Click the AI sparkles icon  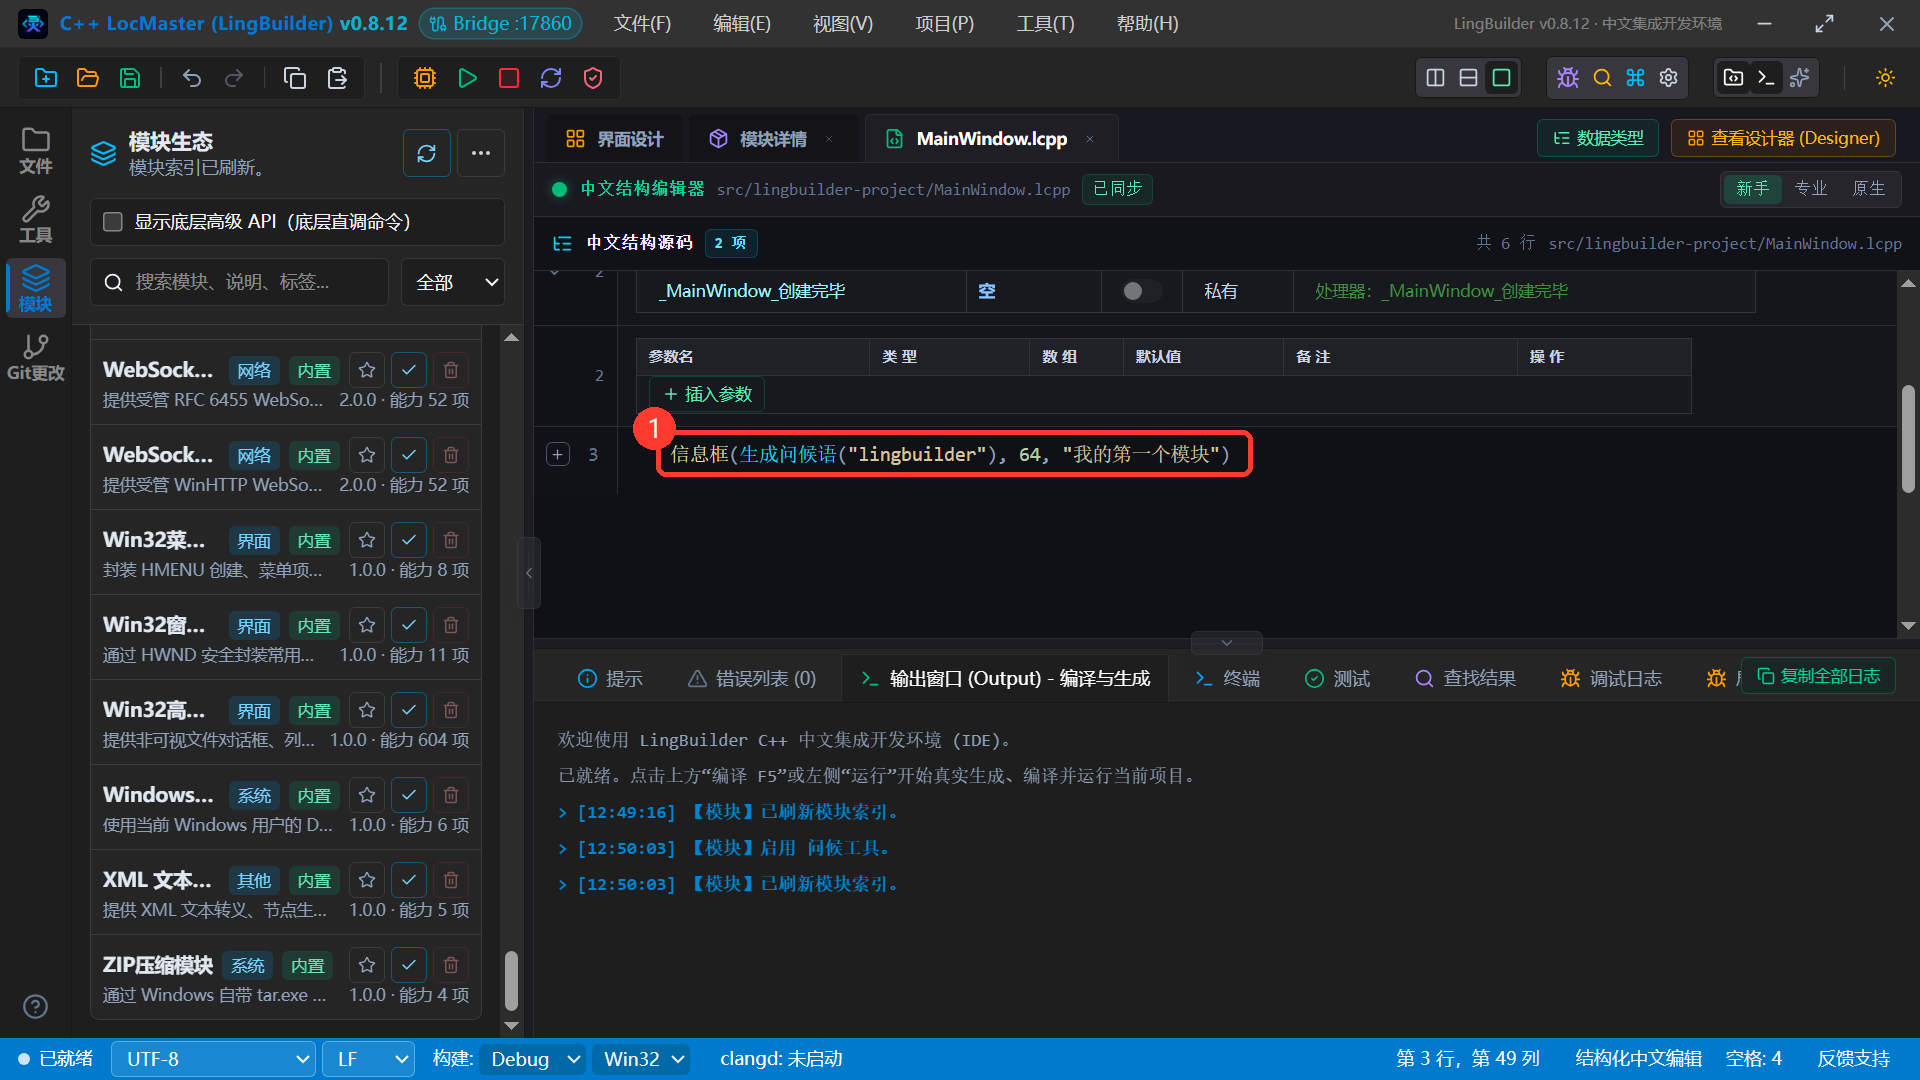(1800, 78)
